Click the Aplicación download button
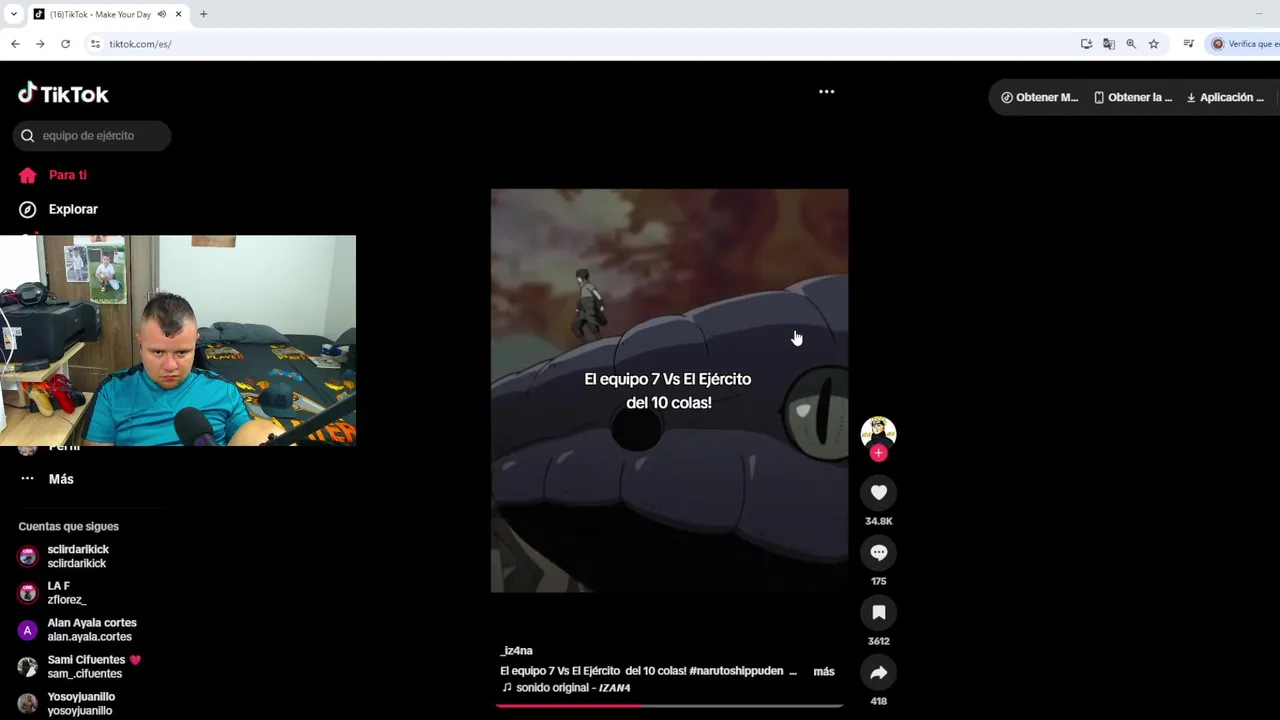Image resolution: width=1280 pixels, height=720 pixels. (1225, 97)
